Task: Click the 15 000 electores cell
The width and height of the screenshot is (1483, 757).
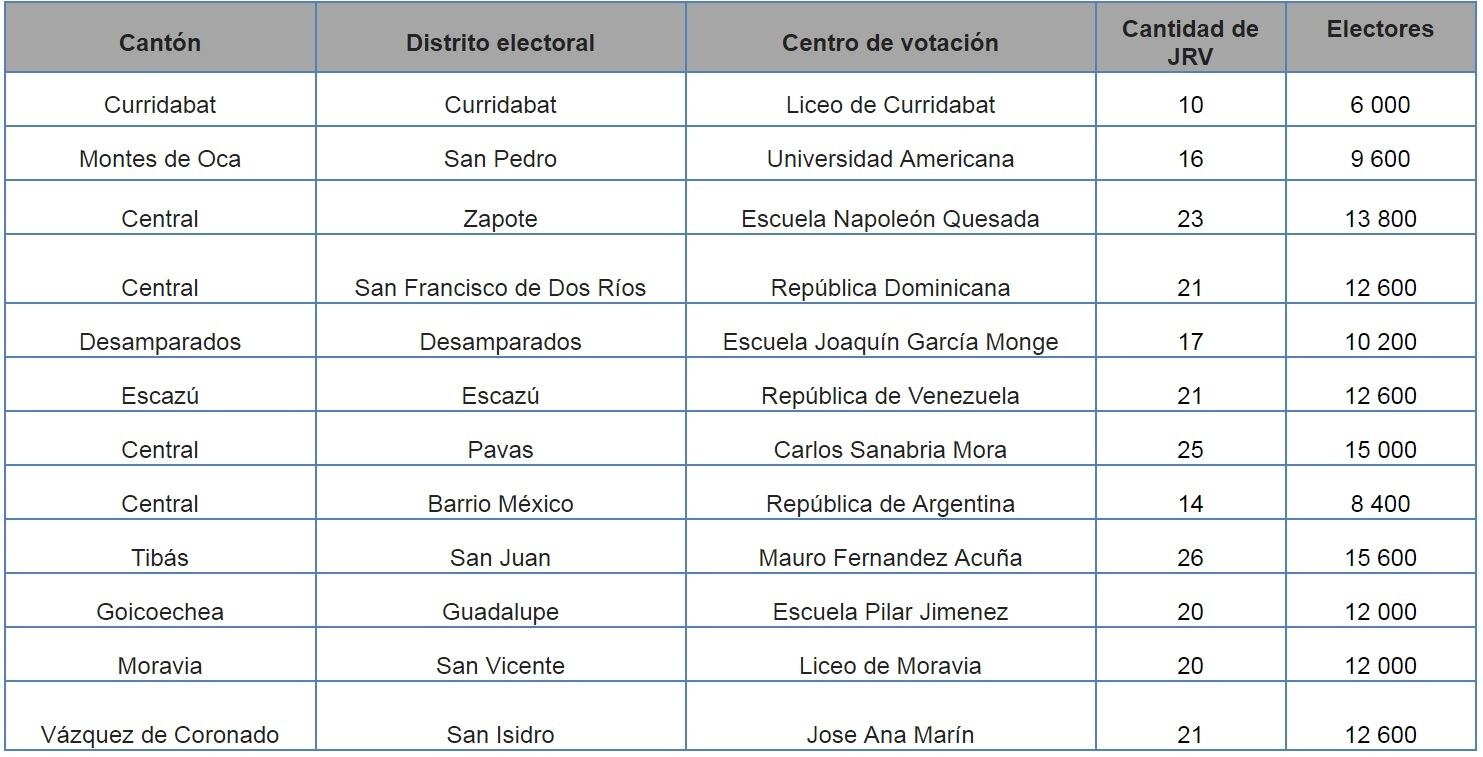Action: 1380,450
